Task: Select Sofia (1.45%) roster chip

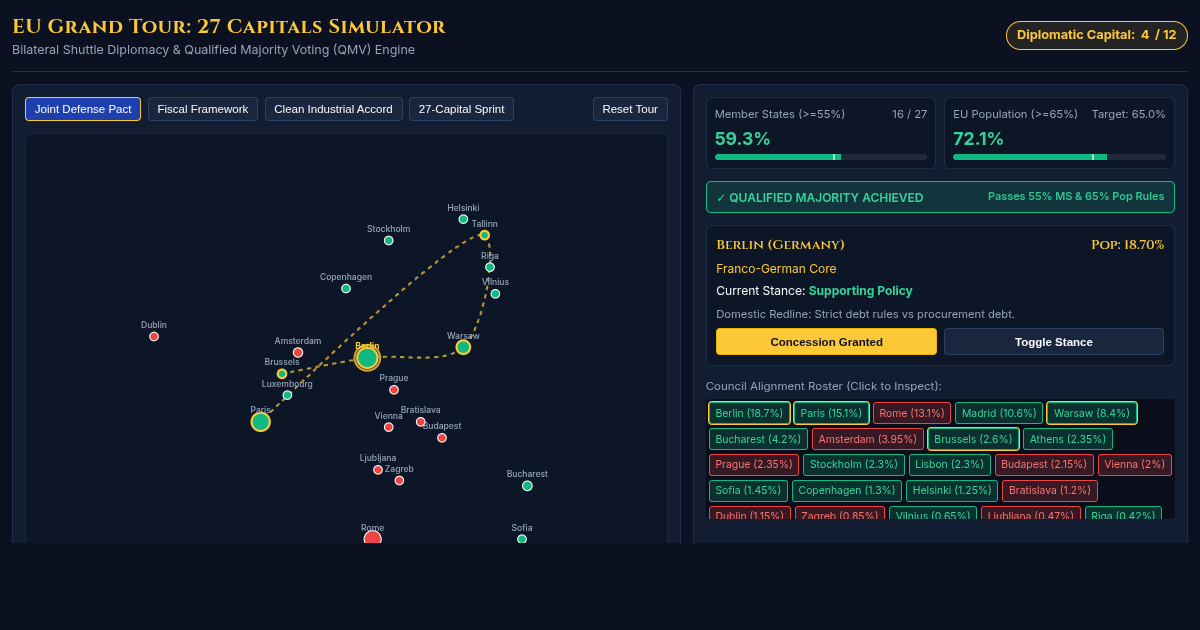Action: 749,491
